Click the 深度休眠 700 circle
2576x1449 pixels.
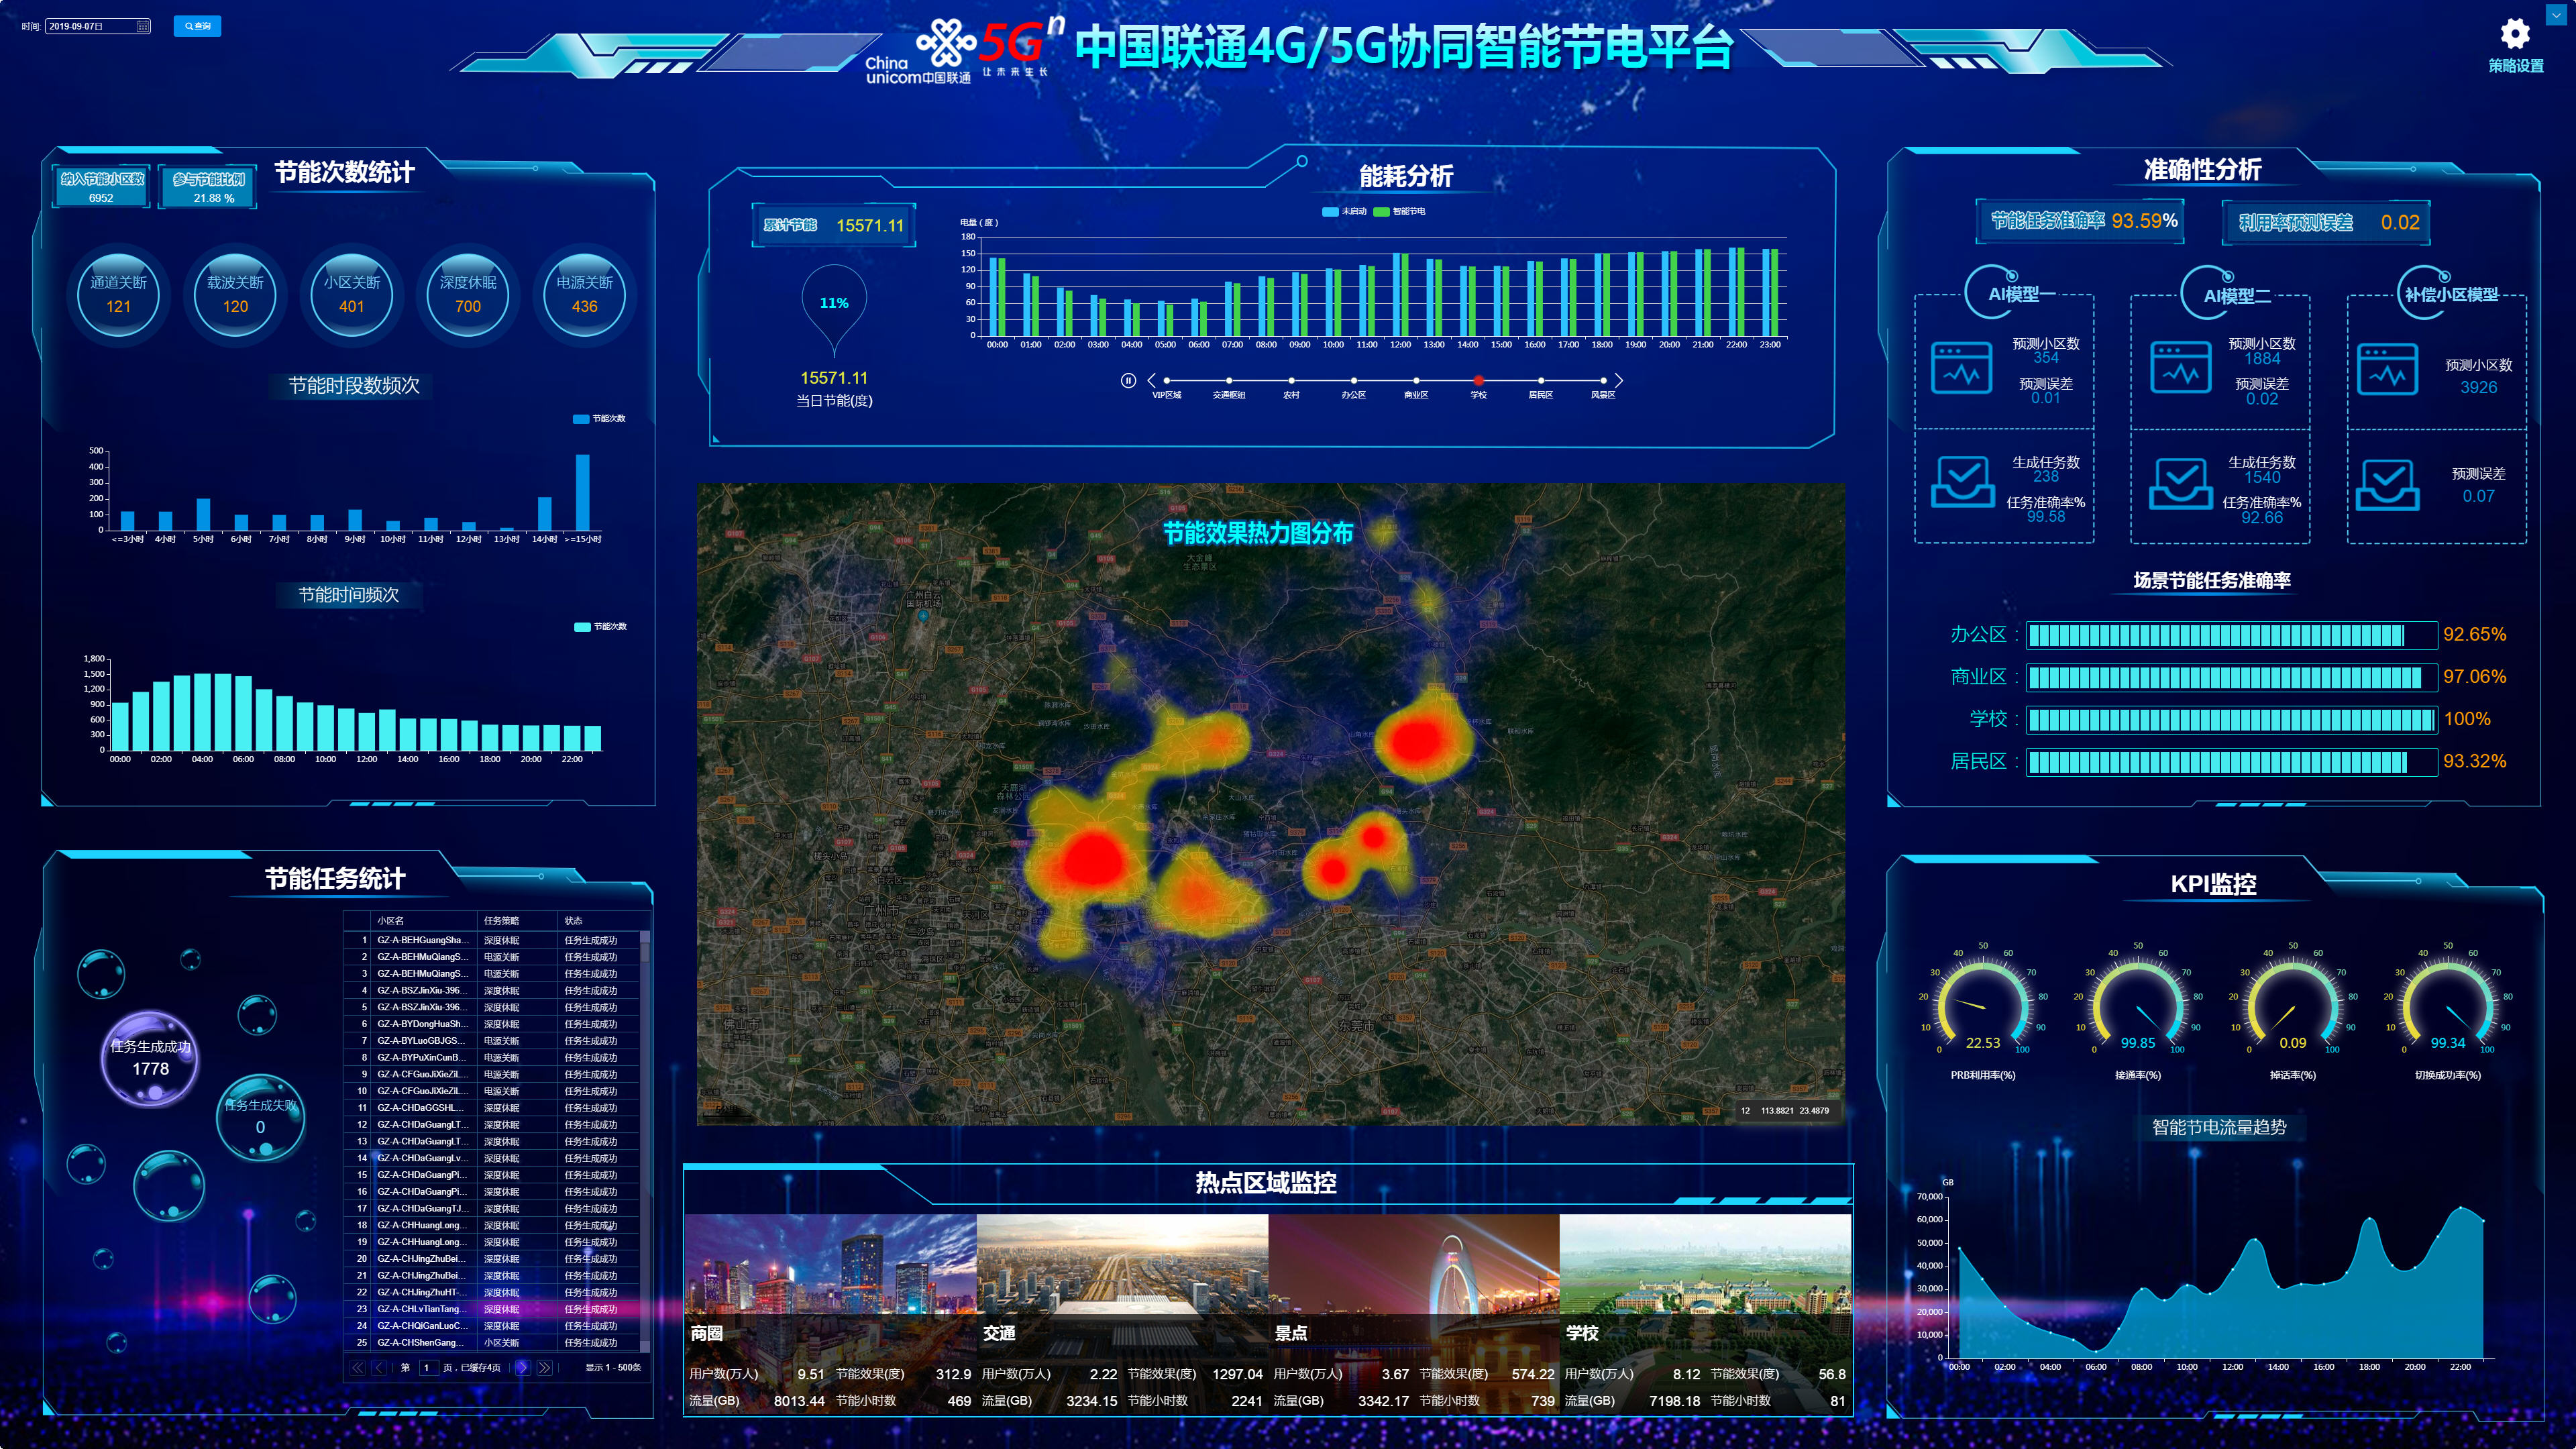(x=468, y=294)
